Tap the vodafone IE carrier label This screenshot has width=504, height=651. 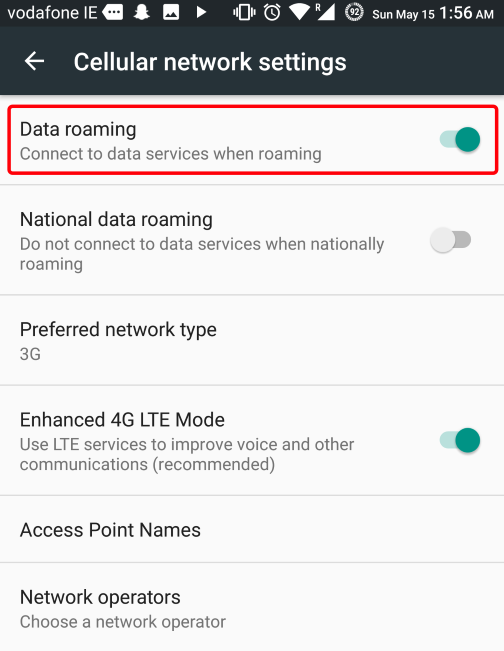click(52, 12)
